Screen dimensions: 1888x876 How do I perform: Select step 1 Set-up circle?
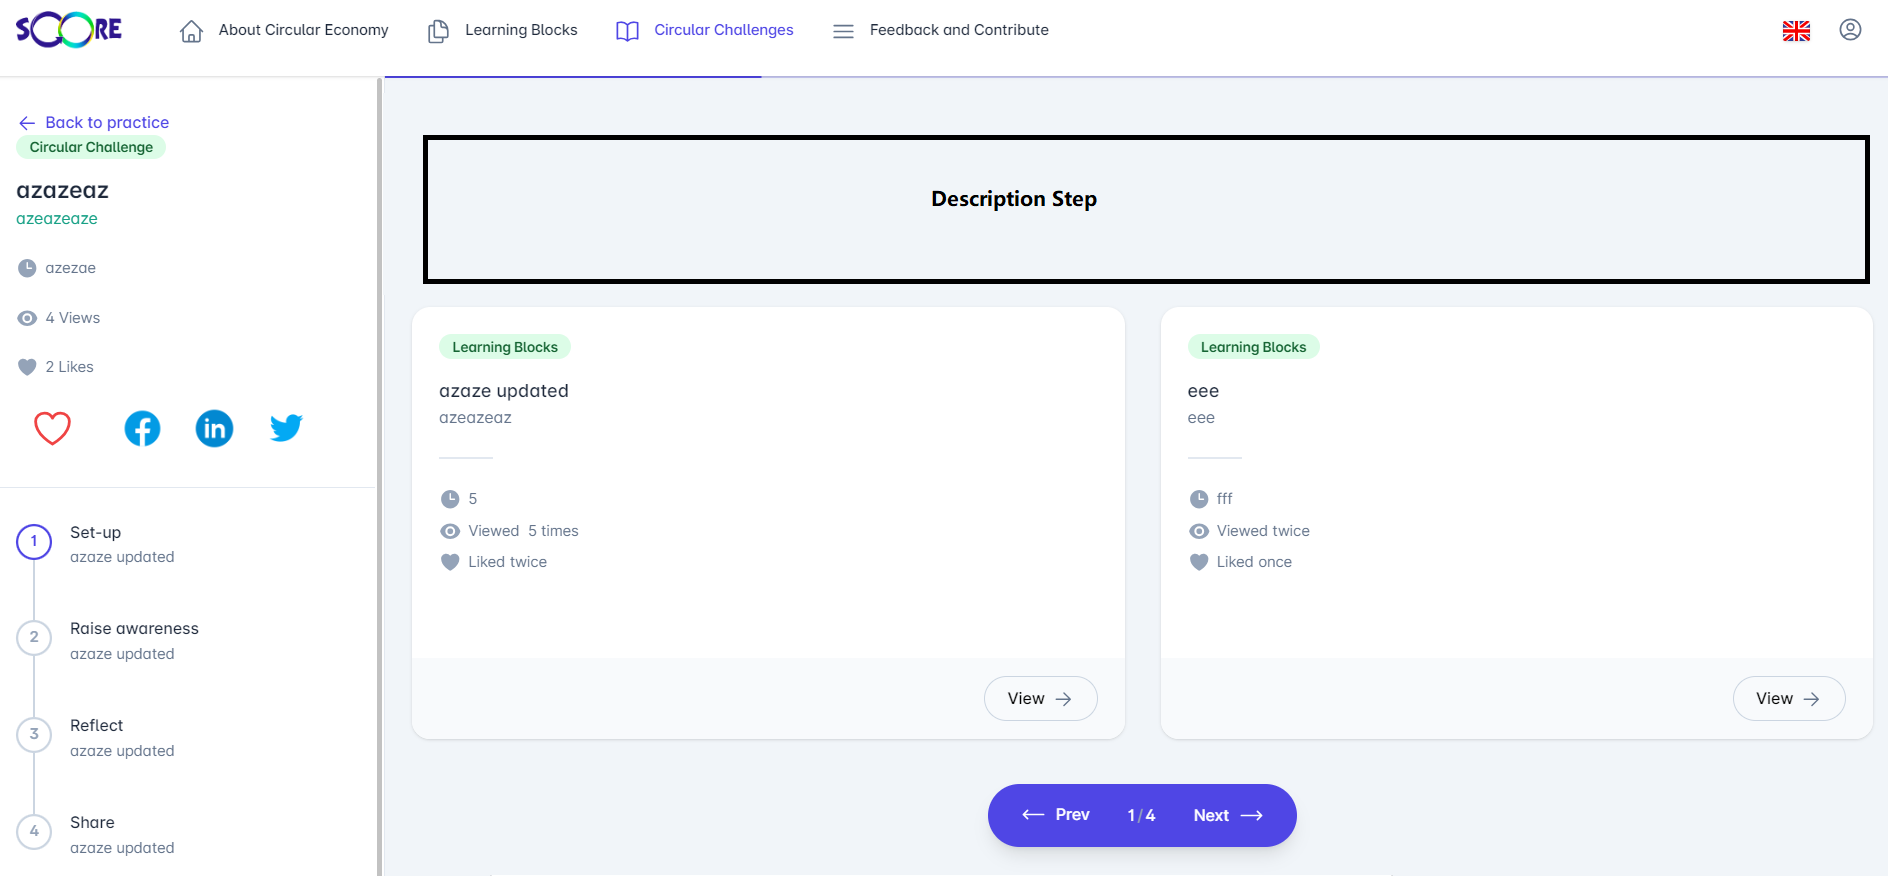[x=34, y=541]
